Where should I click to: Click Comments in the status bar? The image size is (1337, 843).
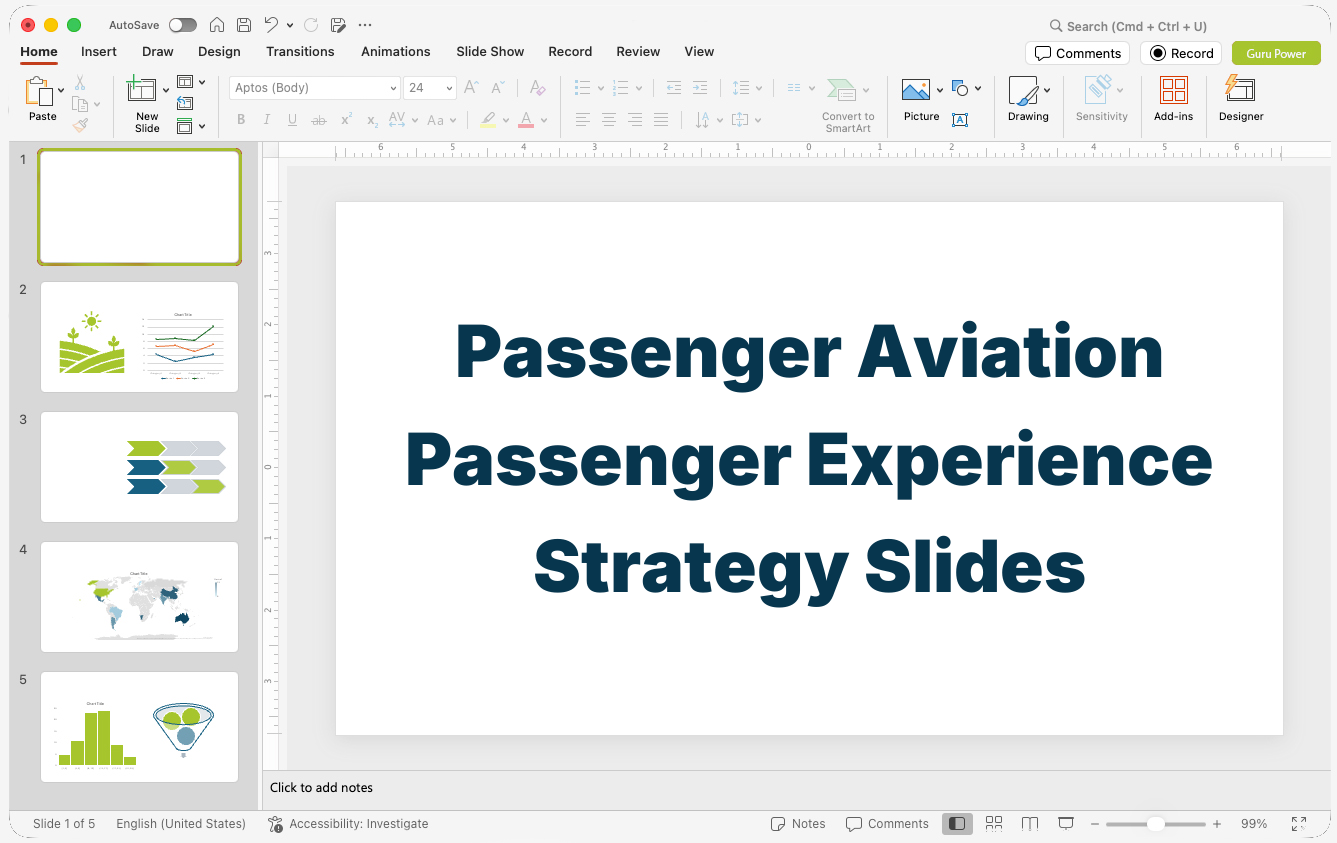[887, 824]
